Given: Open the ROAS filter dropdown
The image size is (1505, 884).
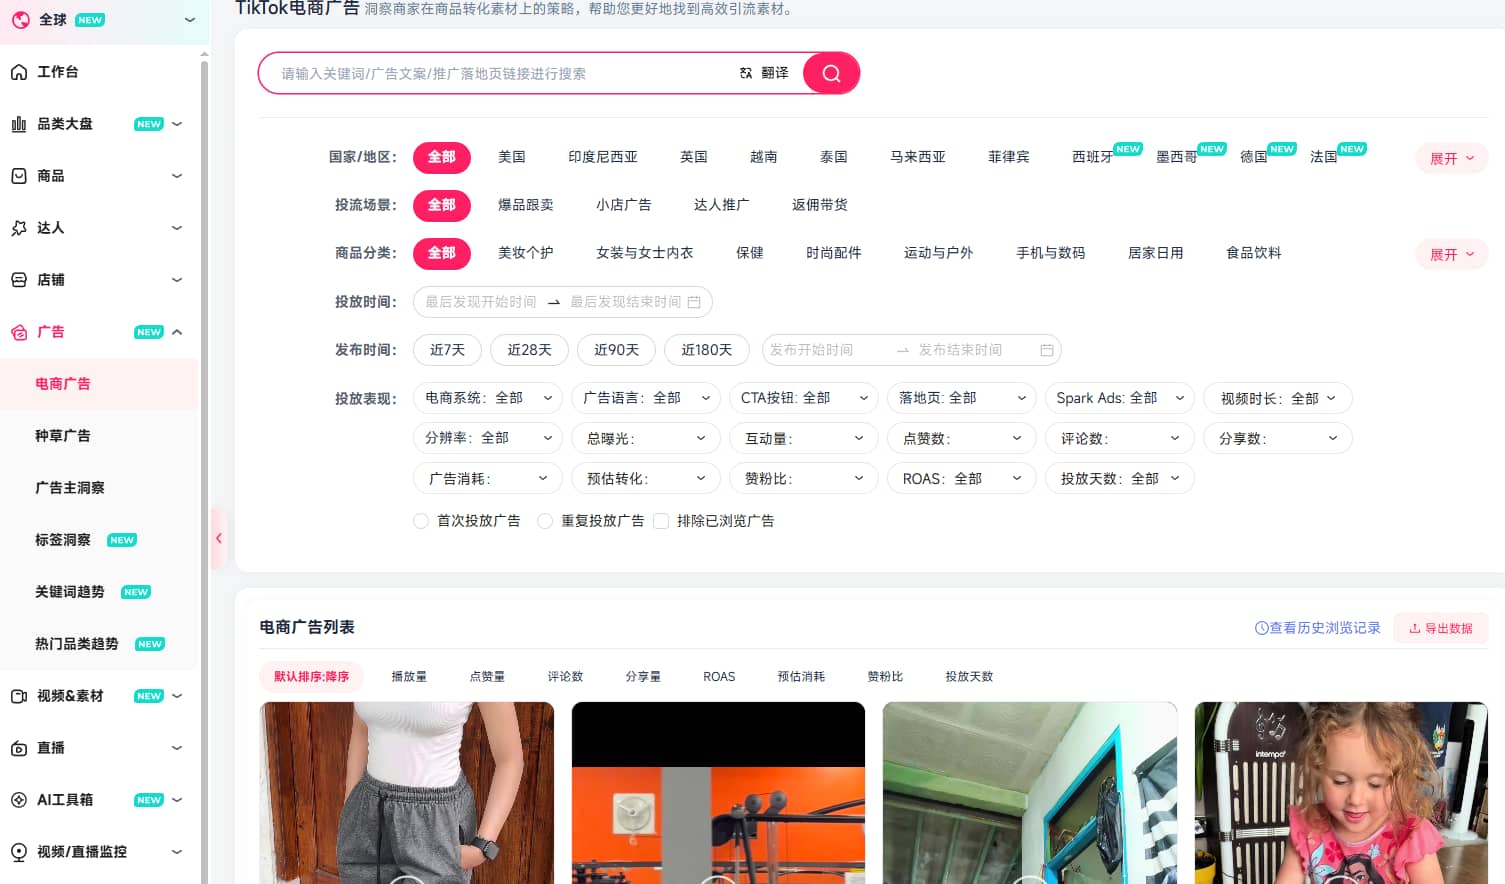Looking at the screenshot, I should coord(961,478).
